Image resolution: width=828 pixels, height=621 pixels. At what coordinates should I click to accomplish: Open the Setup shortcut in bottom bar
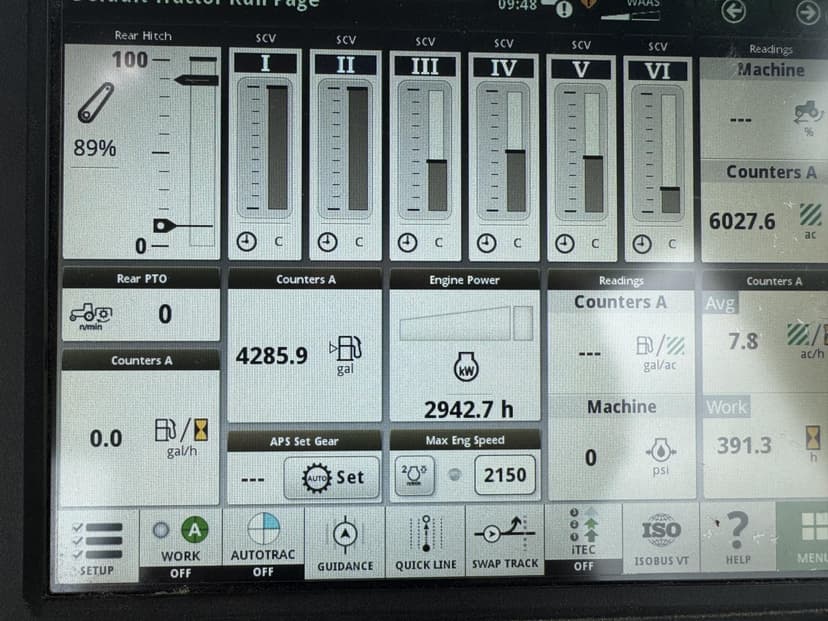pos(97,545)
